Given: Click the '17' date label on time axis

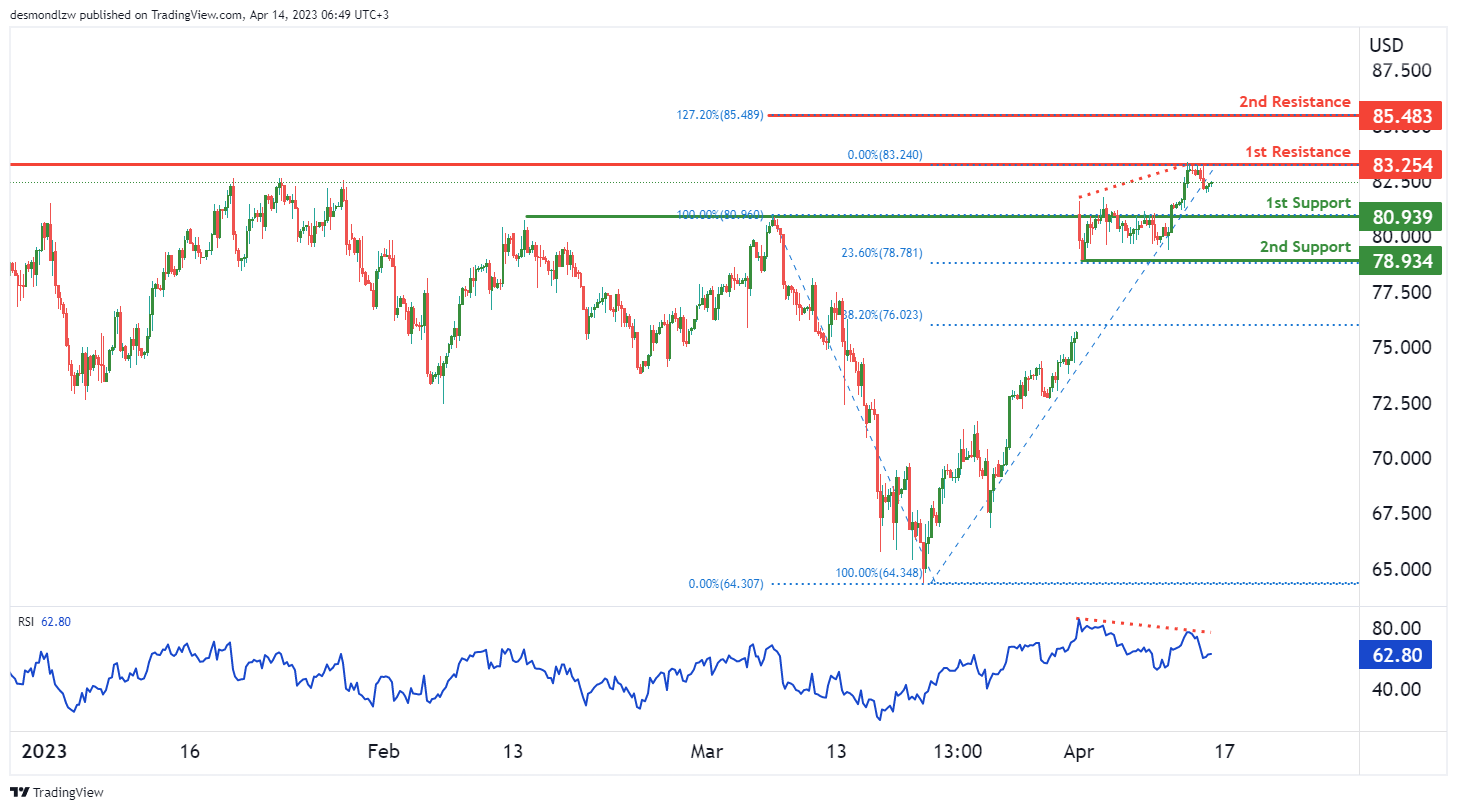Looking at the screenshot, I should (1223, 751).
